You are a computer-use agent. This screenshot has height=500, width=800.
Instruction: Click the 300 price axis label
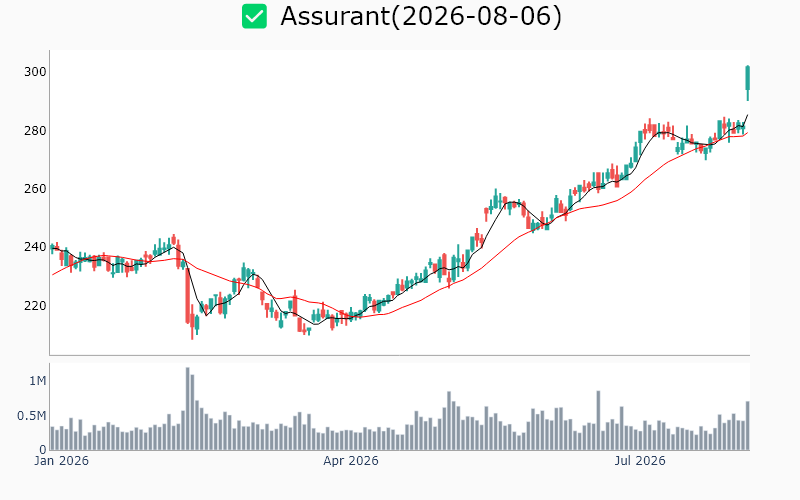[x=35, y=72]
